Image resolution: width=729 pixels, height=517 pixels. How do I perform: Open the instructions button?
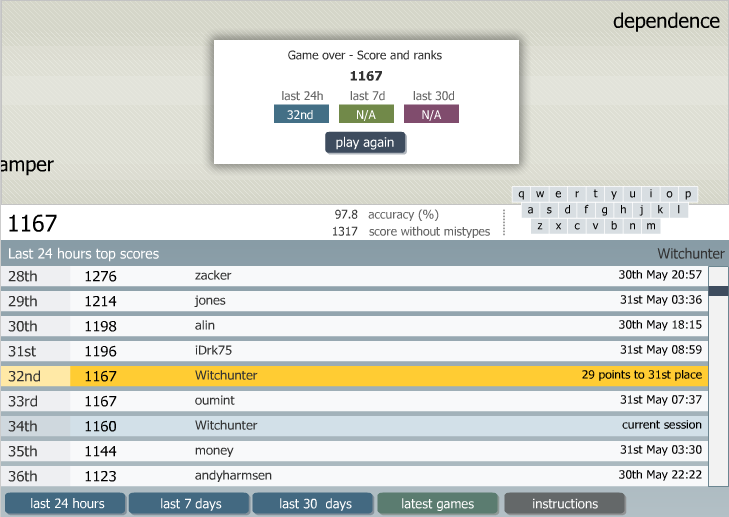[565, 504]
